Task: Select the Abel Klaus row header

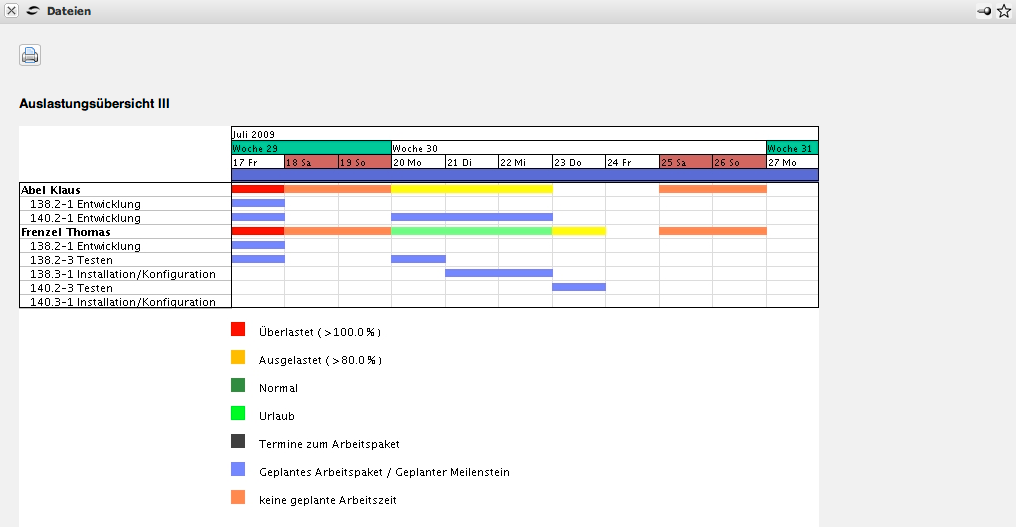Action: [x=51, y=189]
